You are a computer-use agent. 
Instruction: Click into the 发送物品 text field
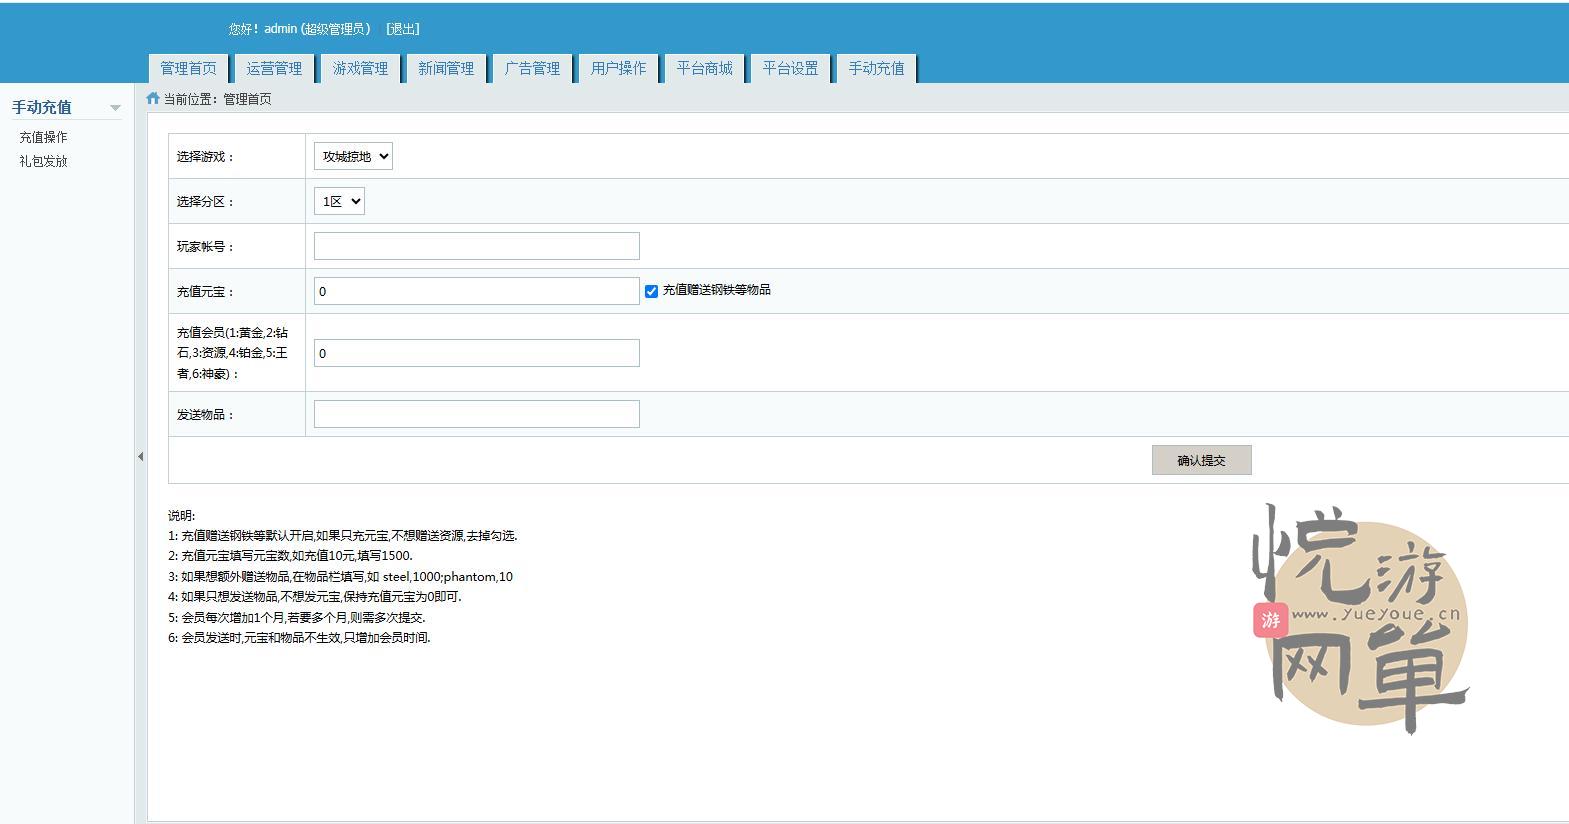click(476, 414)
